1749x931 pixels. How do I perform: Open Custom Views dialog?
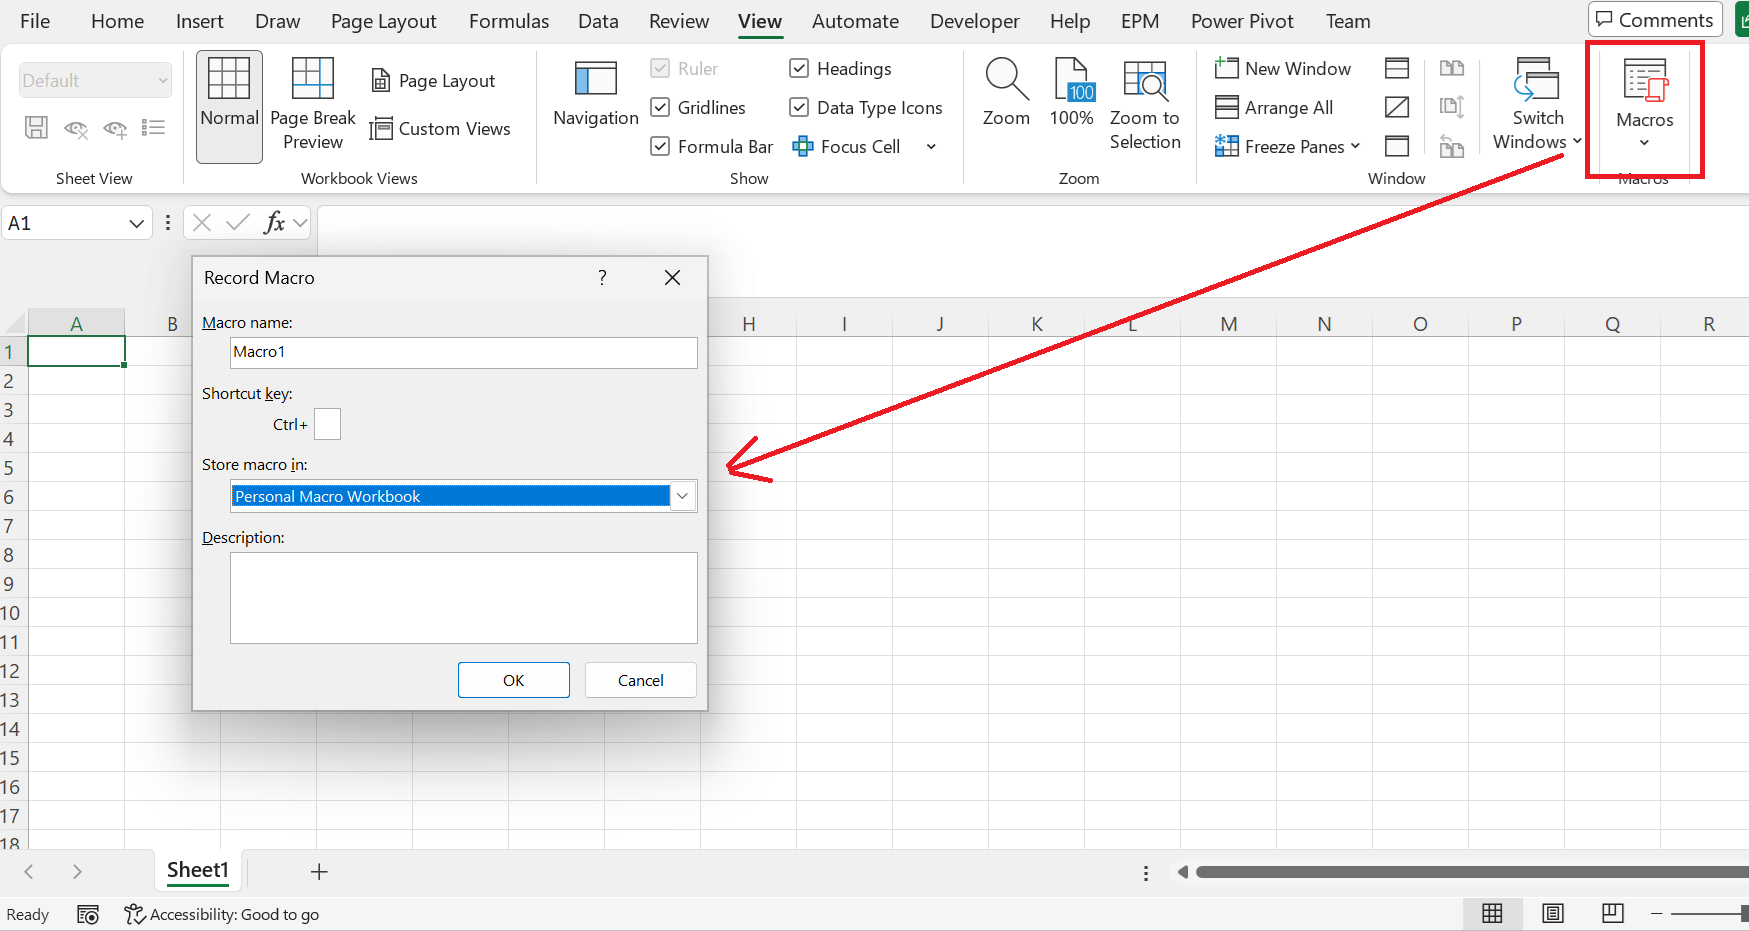coord(440,129)
